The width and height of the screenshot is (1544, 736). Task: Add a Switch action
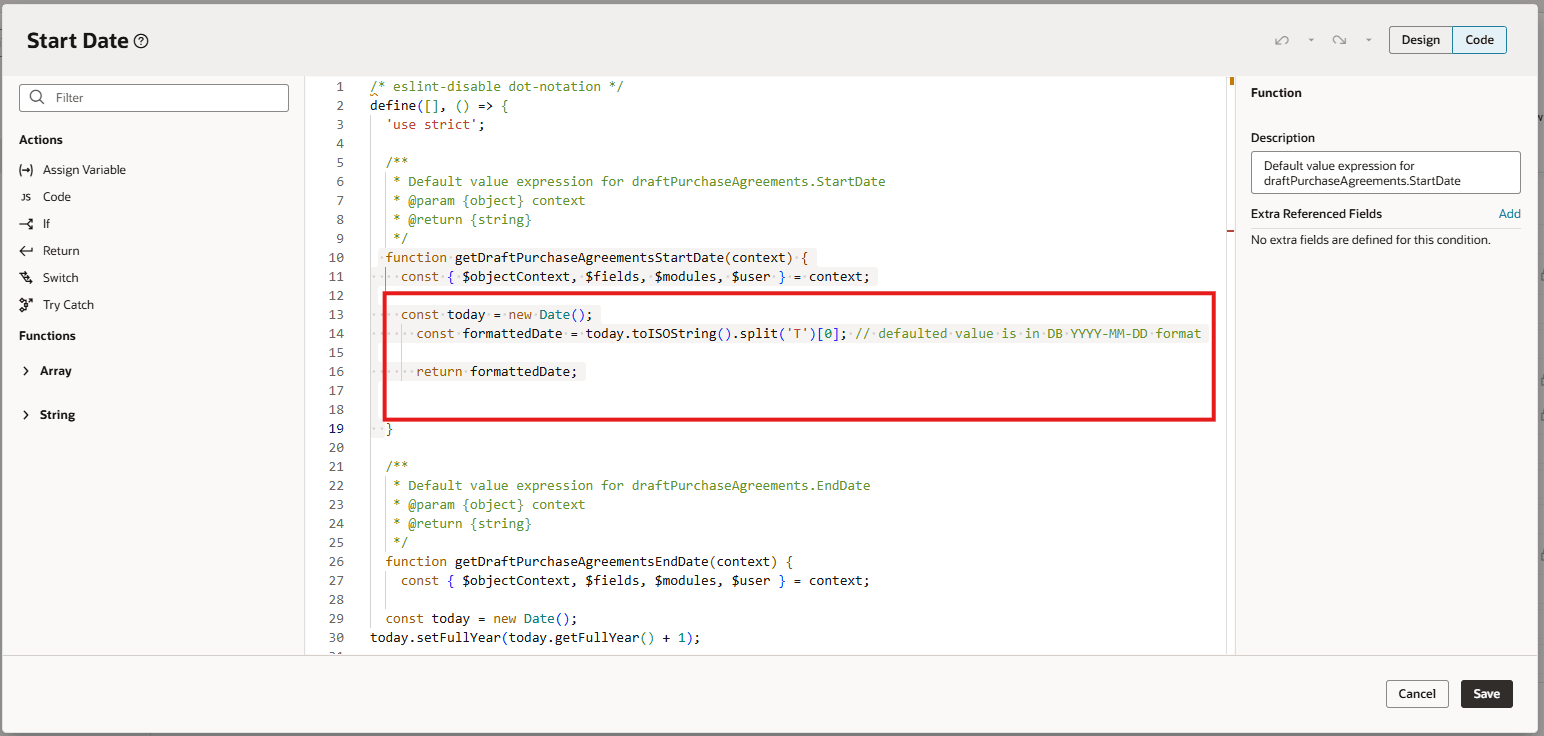click(x=60, y=277)
